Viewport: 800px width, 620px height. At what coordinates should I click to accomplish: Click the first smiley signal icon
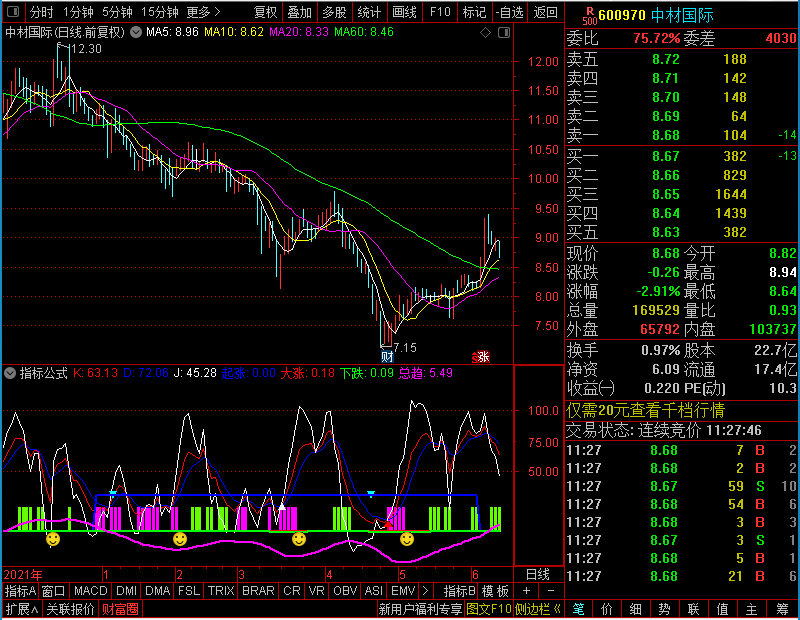click(x=53, y=539)
